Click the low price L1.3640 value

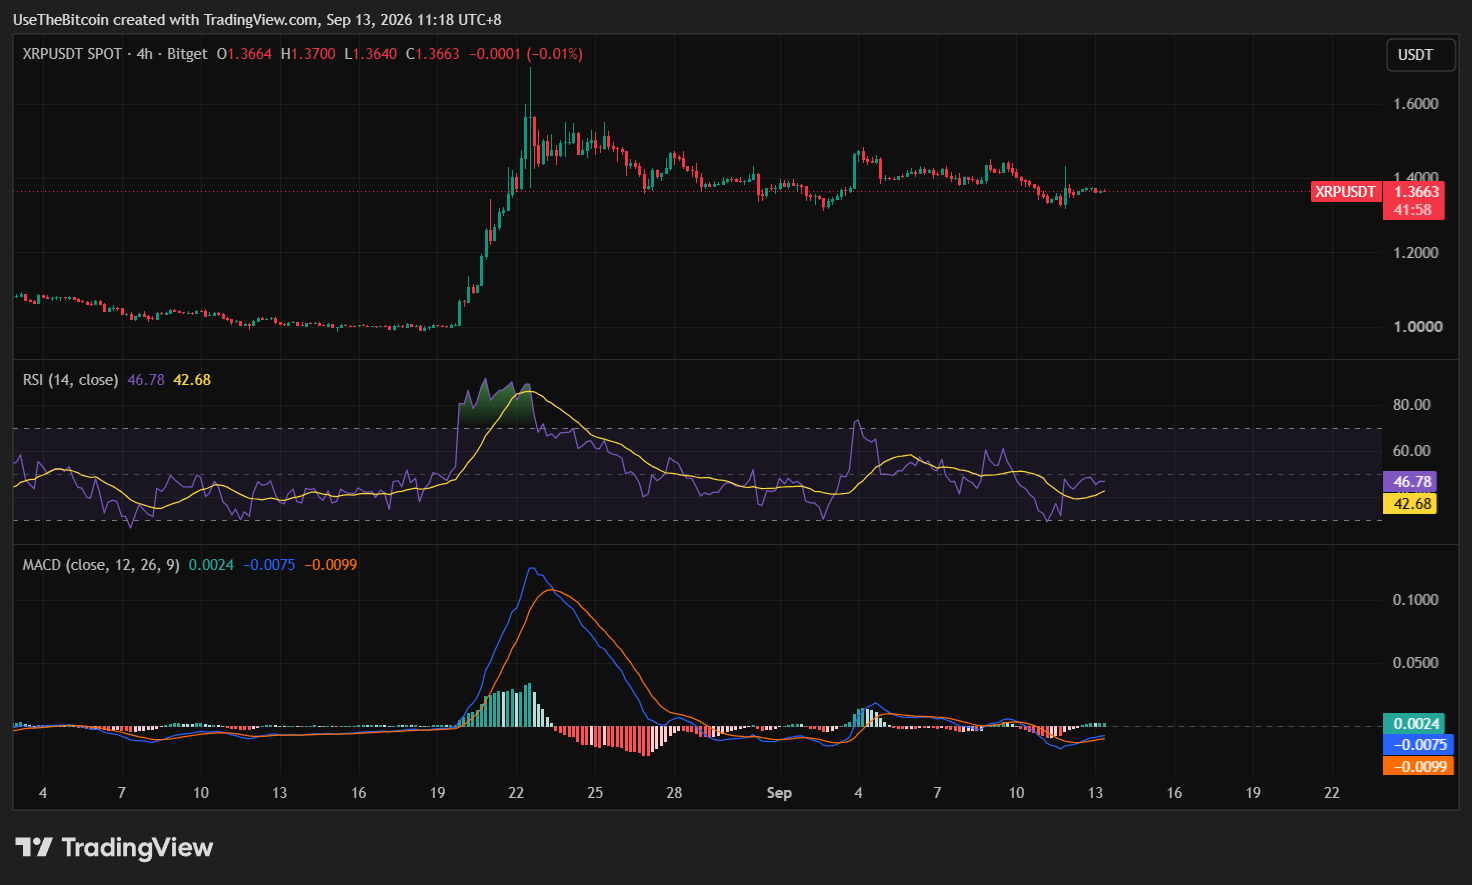pos(370,54)
